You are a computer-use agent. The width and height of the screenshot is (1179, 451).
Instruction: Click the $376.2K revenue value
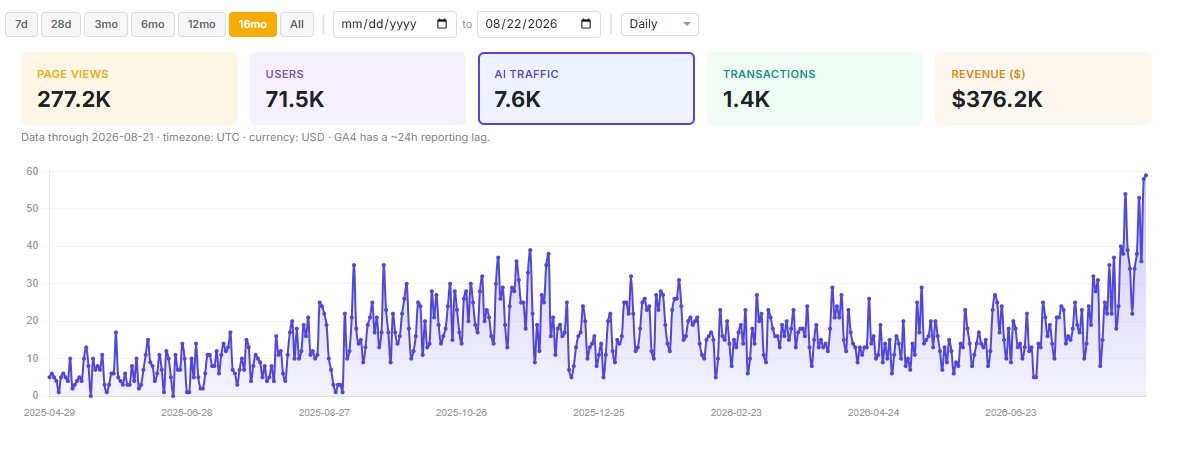click(997, 99)
